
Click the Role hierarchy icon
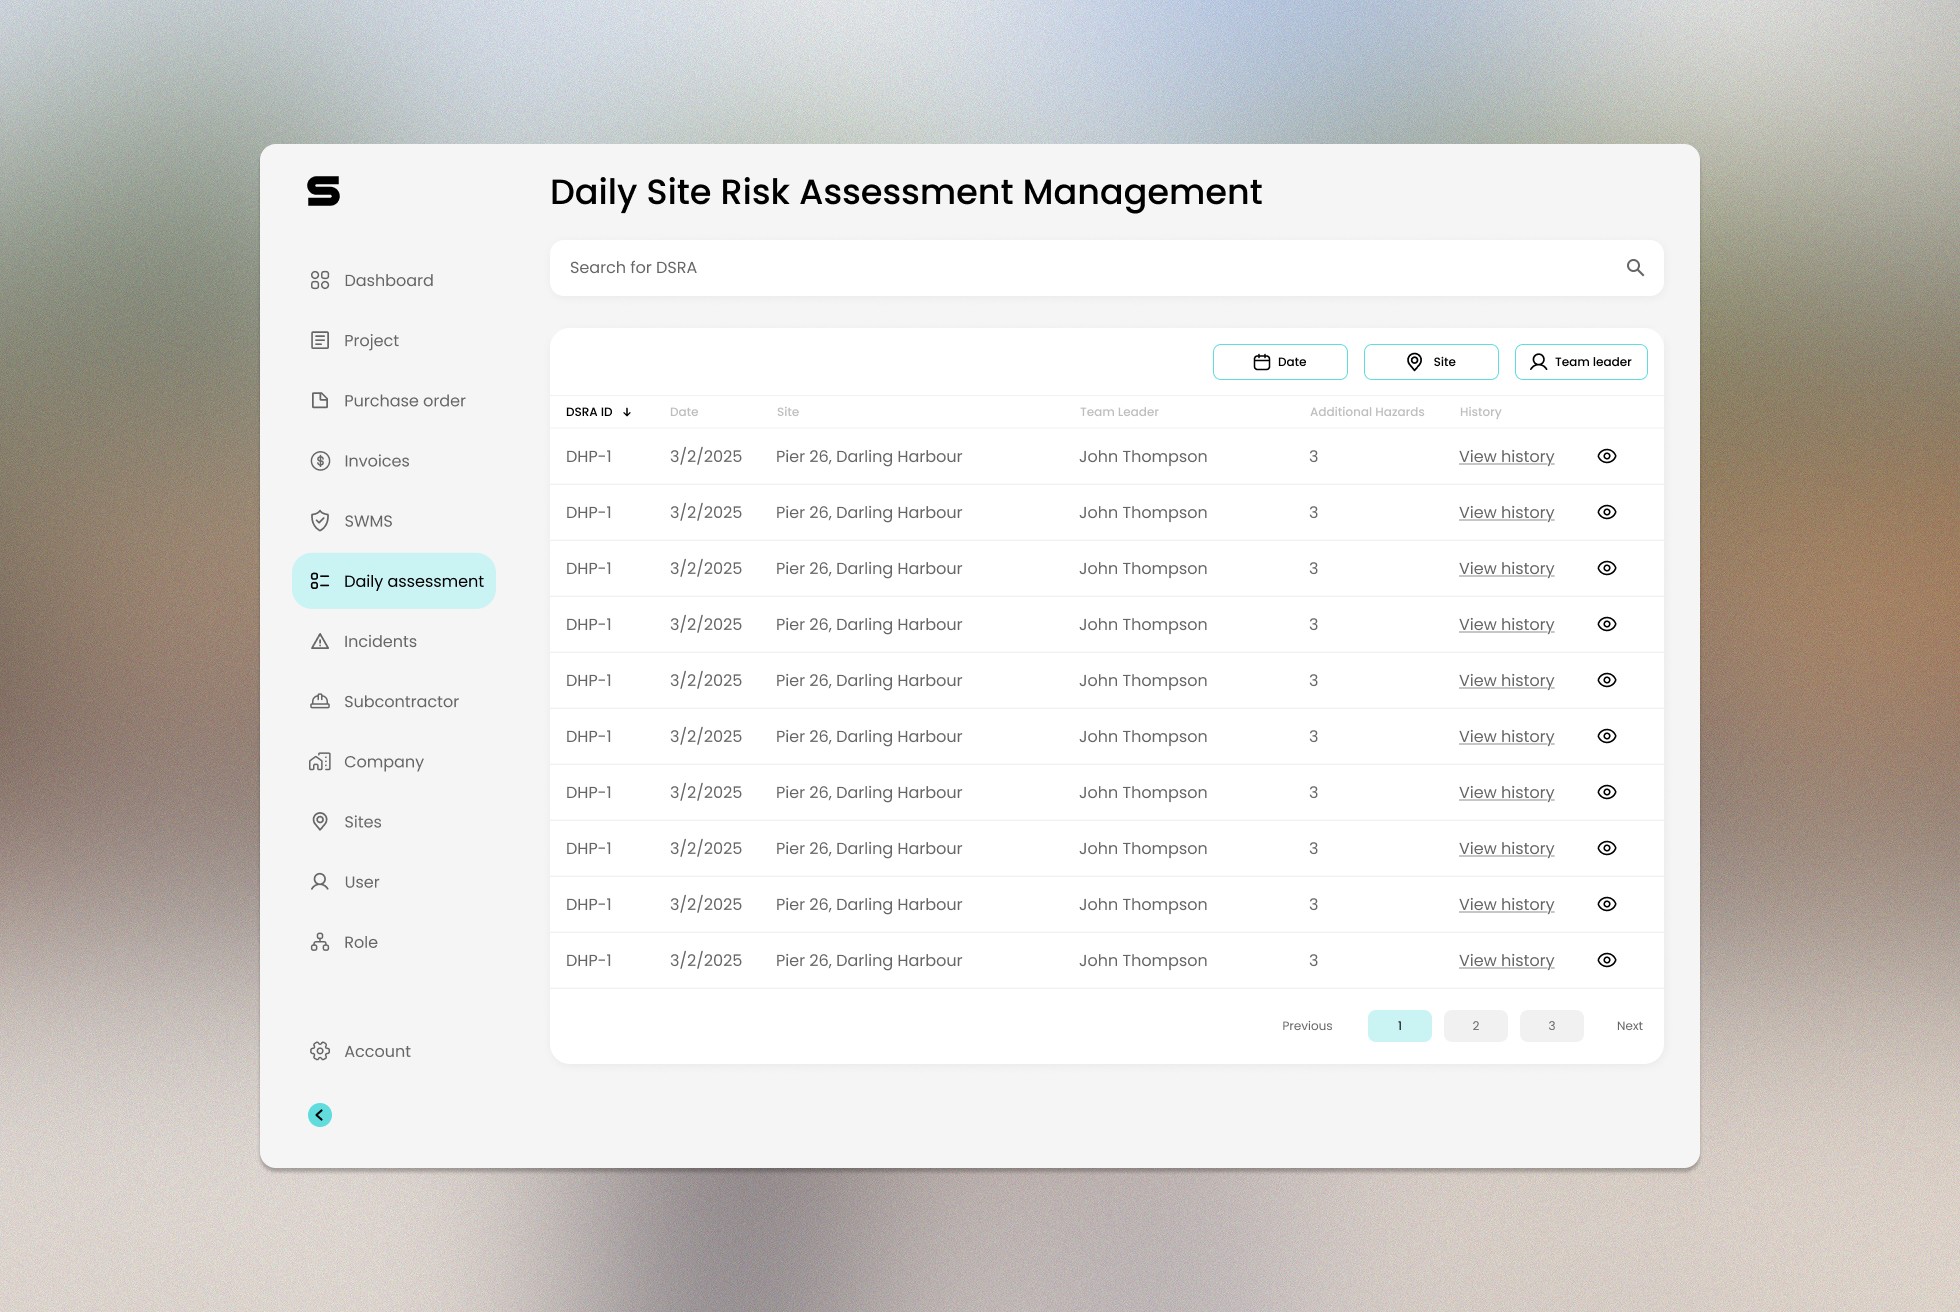click(320, 942)
